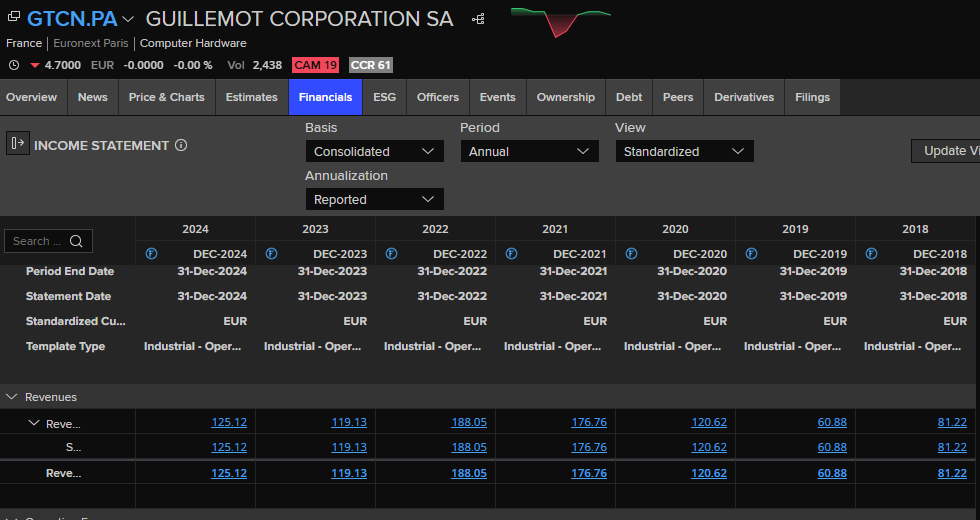Click the clock delayed-quote icon
980x520 pixels.
coord(14,65)
